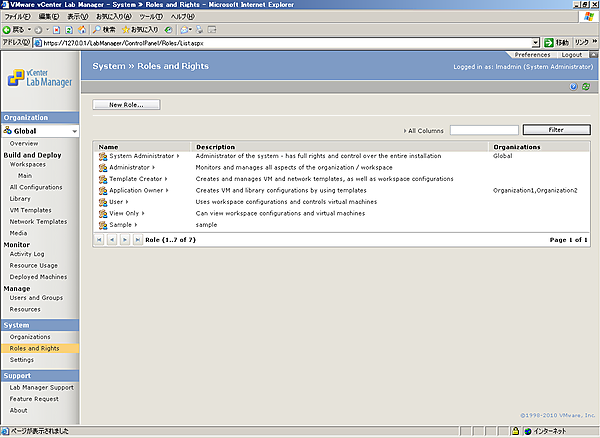Open the Global organization dropdown
Image resolution: width=600 pixels, height=438 pixels.
pyautogui.click(x=73, y=131)
